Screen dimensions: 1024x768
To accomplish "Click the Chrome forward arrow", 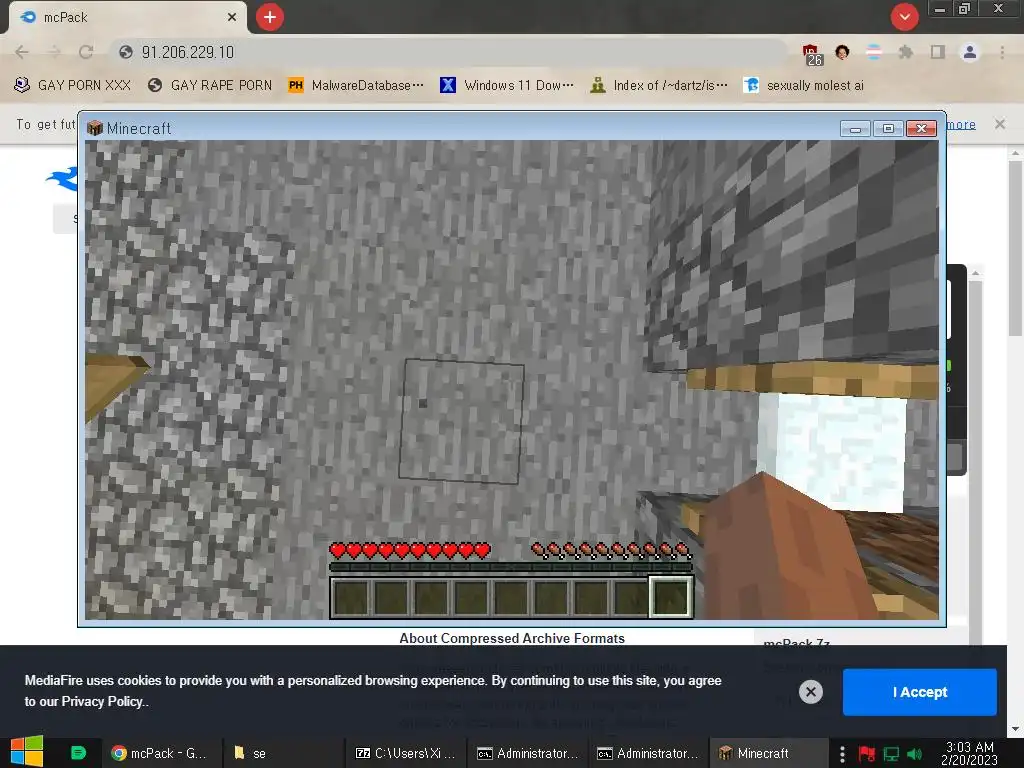I will tap(54, 52).
